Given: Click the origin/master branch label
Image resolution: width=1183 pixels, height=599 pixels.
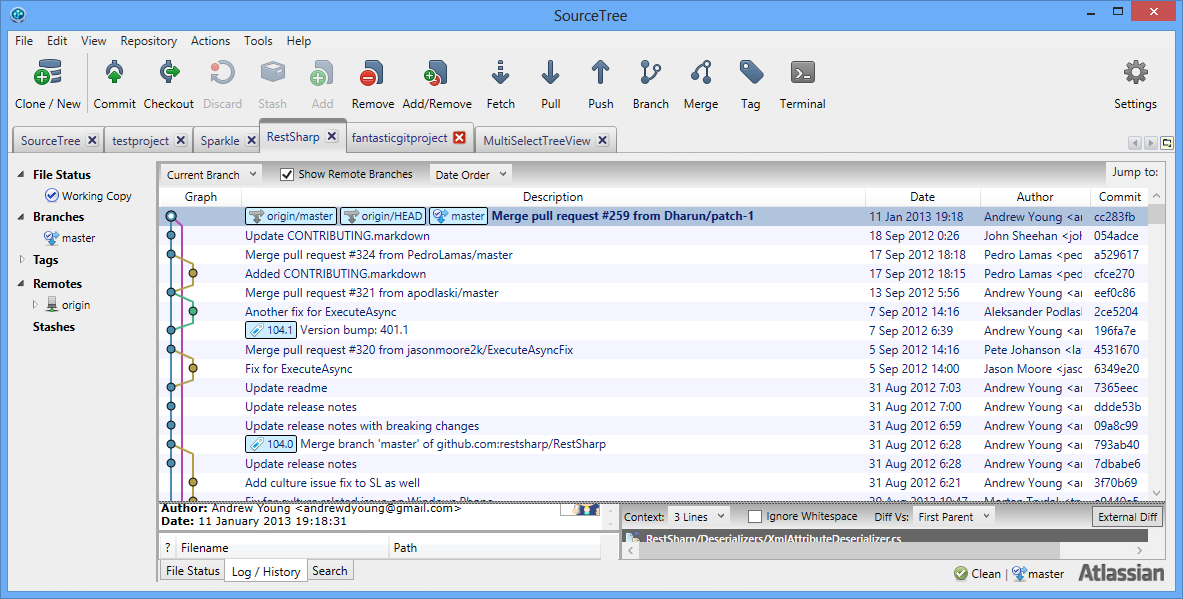Looking at the screenshot, I should [291, 217].
